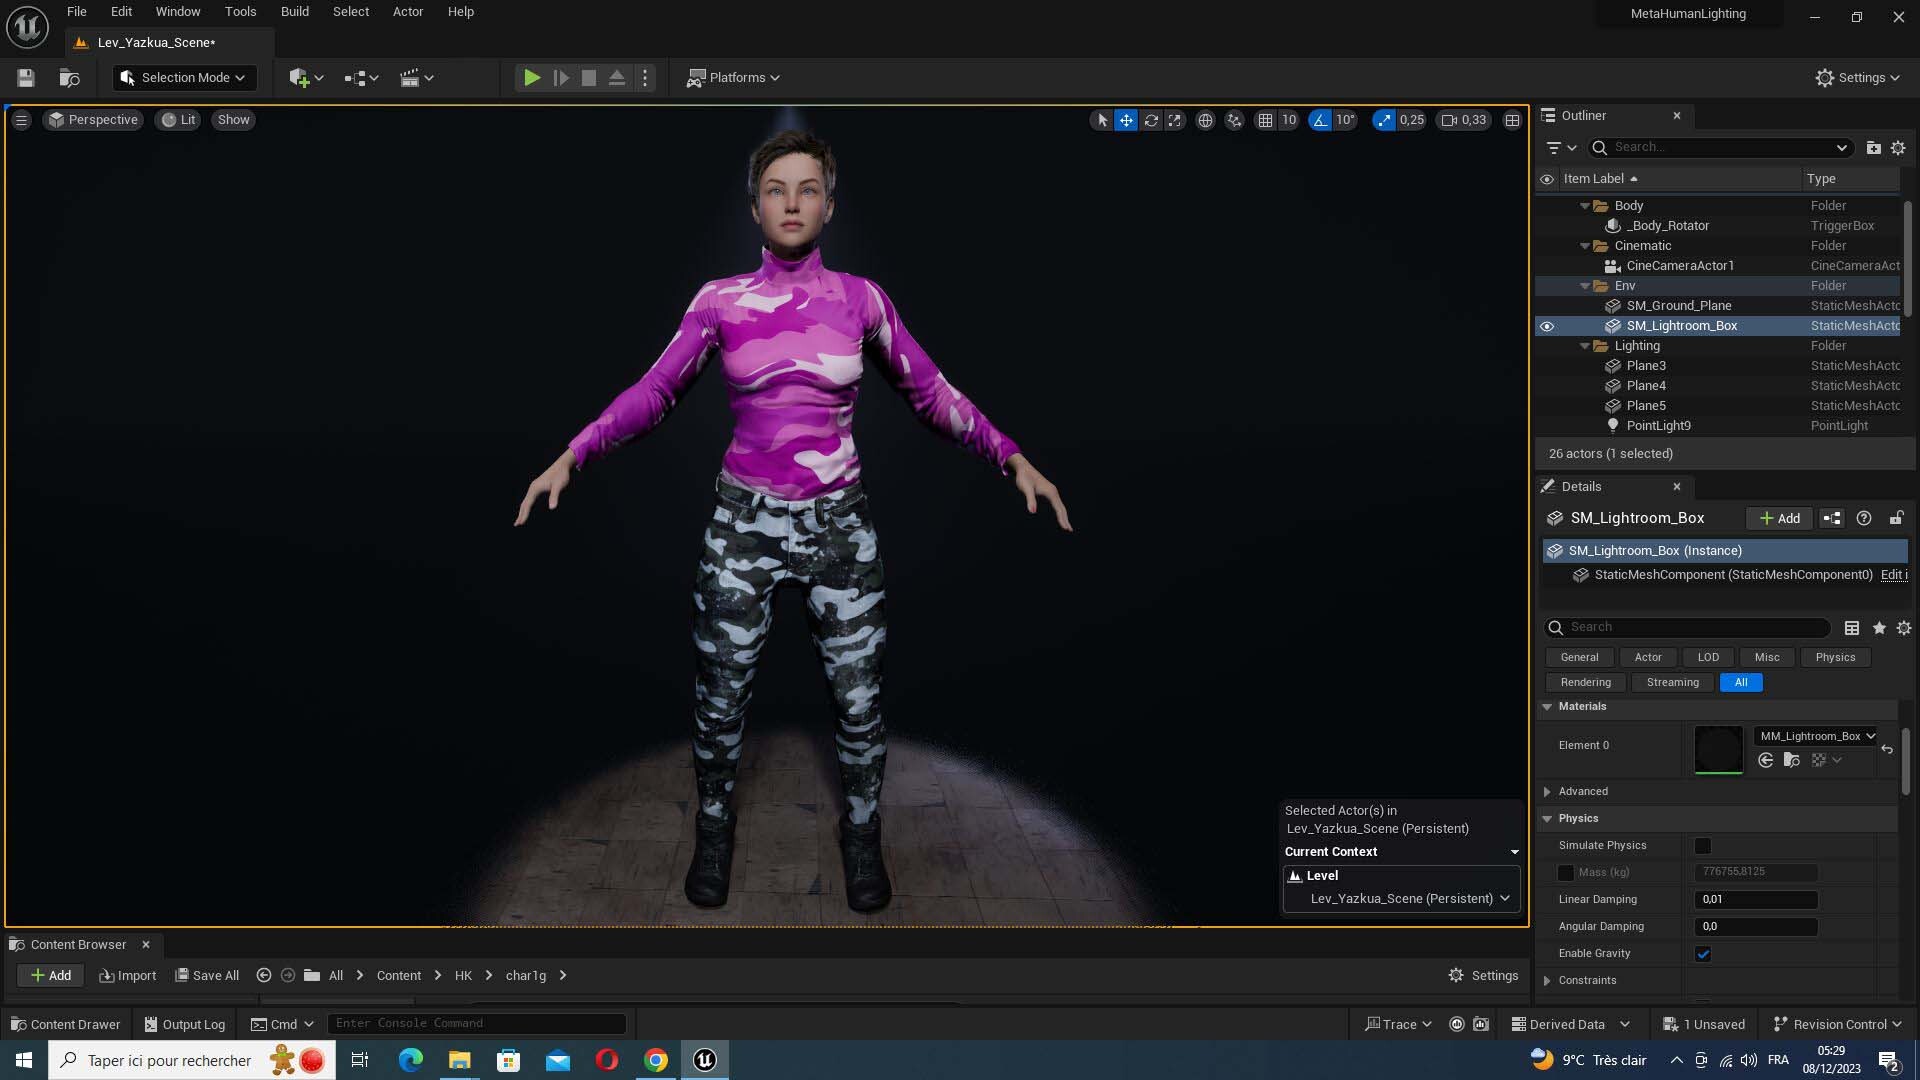1920x1080 pixels.
Task: Open the Edit menu
Action: pos(121,12)
